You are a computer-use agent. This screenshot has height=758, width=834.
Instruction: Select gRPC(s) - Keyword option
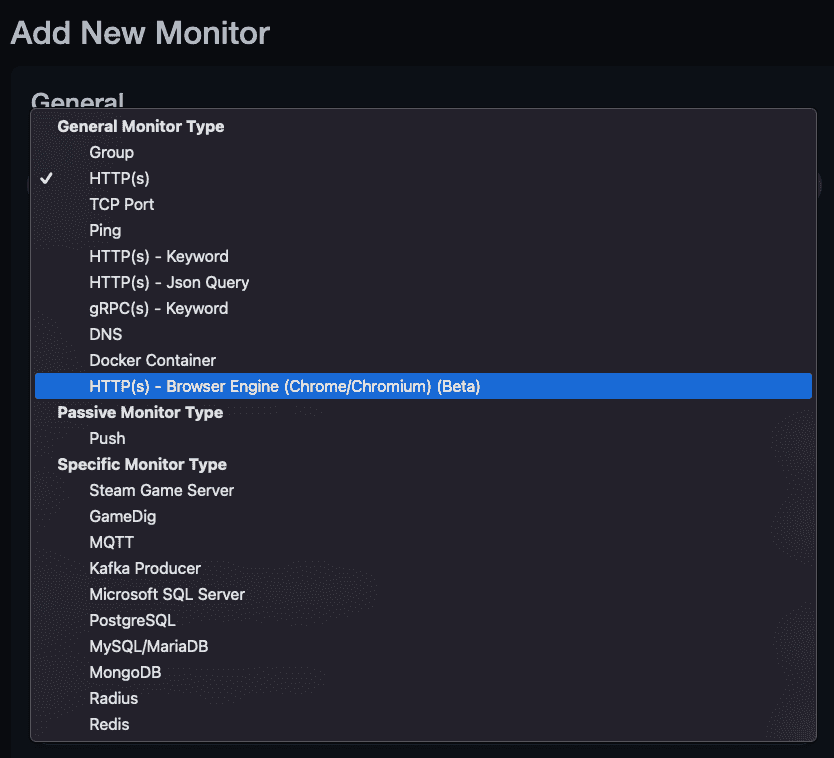coord(158,308)
